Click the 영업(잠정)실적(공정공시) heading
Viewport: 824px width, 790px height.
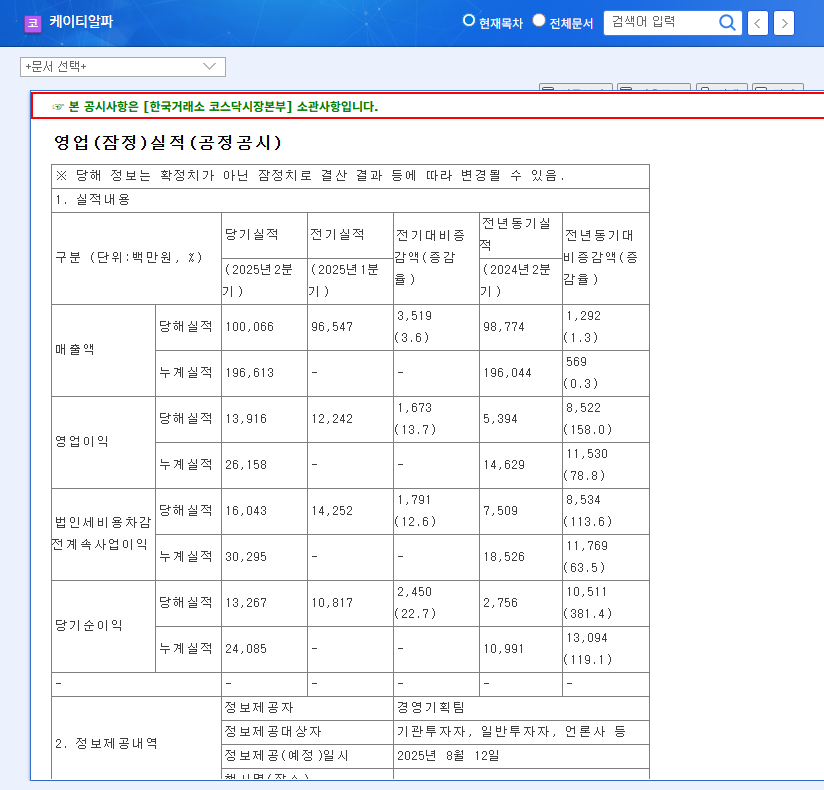click(x=167, y=142)
